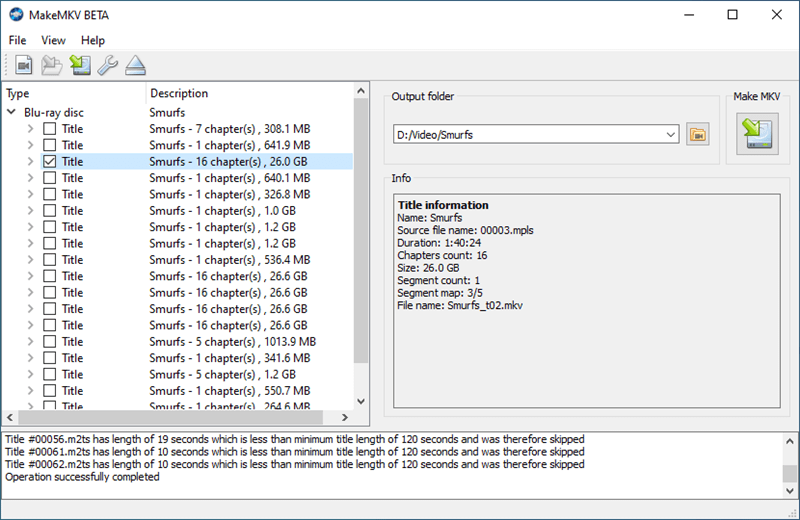Open Preferences via the wrench icon
The height and width of the screenshot is (520, 800).
108,65
